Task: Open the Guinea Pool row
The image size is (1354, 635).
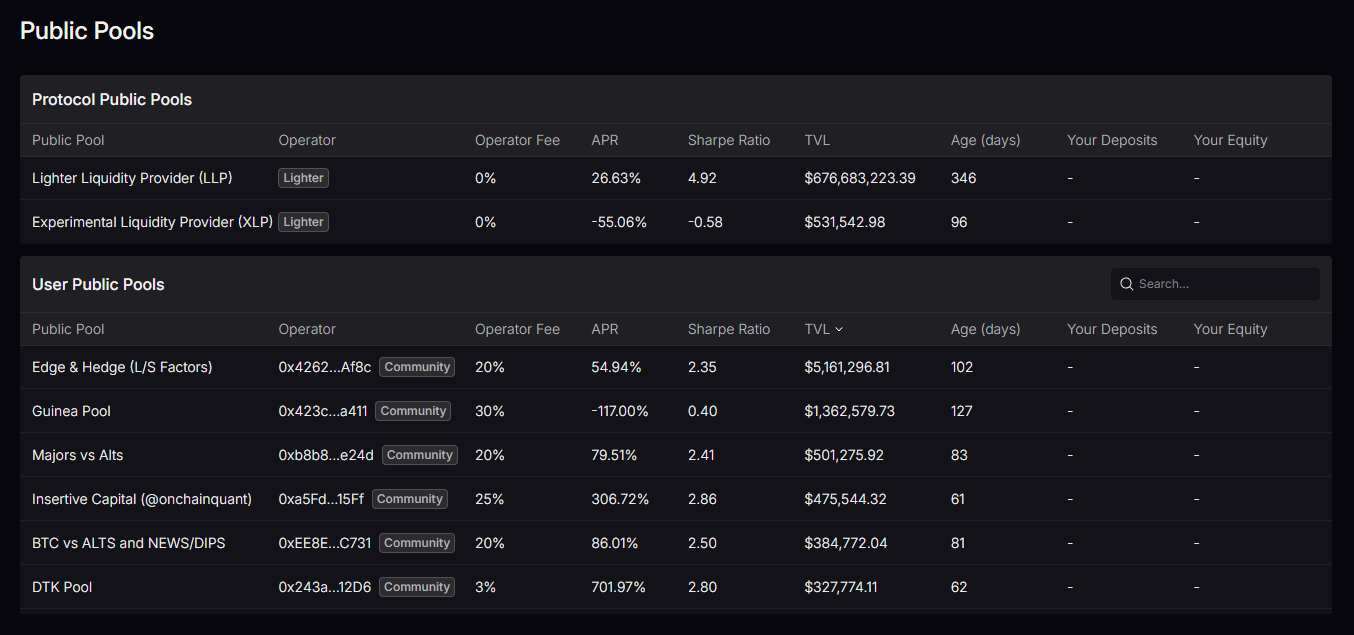Action: tap(71, 411)
